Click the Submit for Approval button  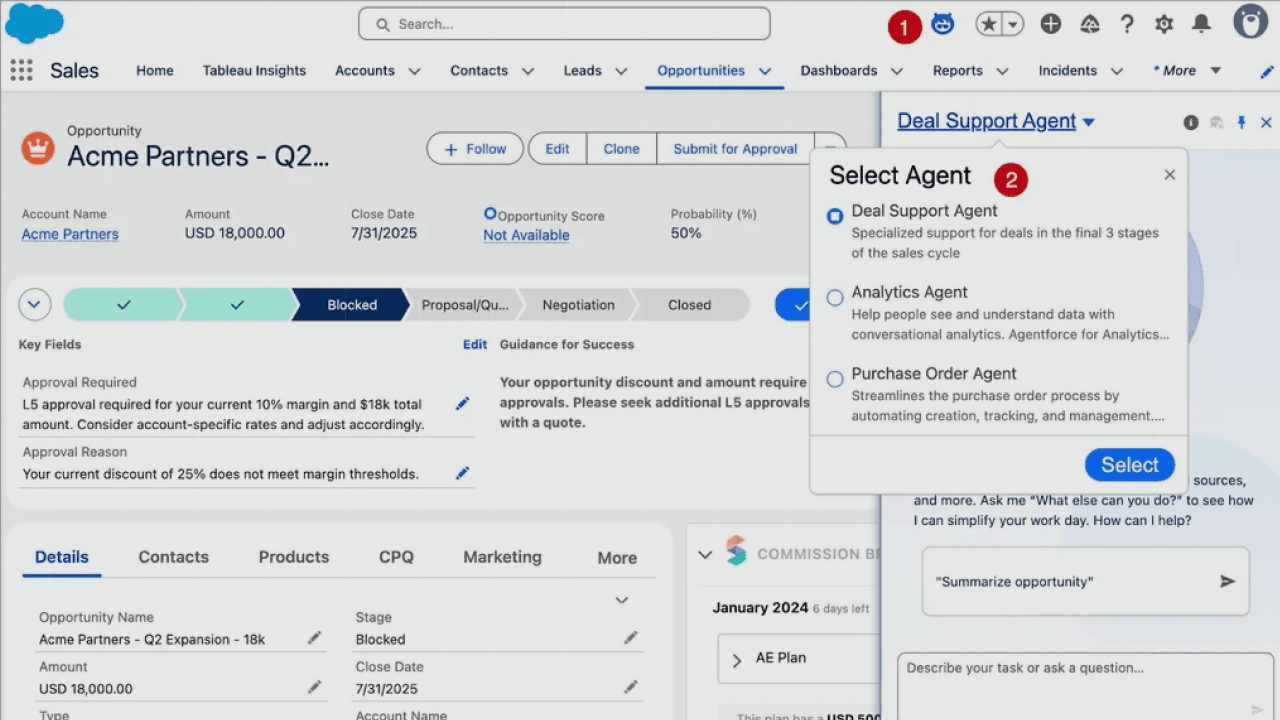click(x=735, y=149)
